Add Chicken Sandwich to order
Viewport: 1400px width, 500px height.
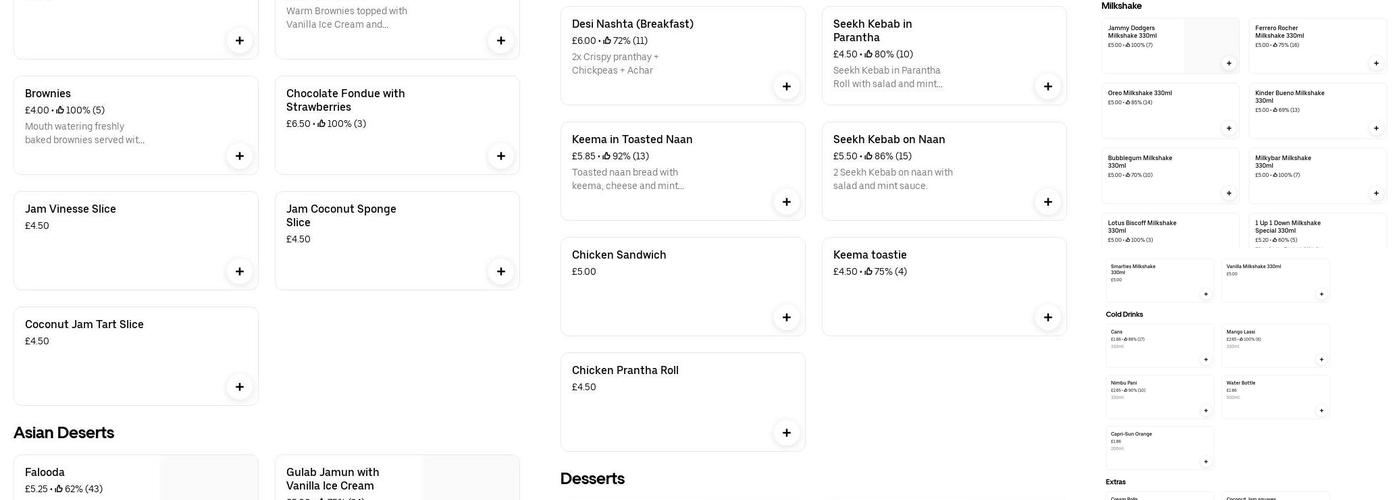(786, 317)
